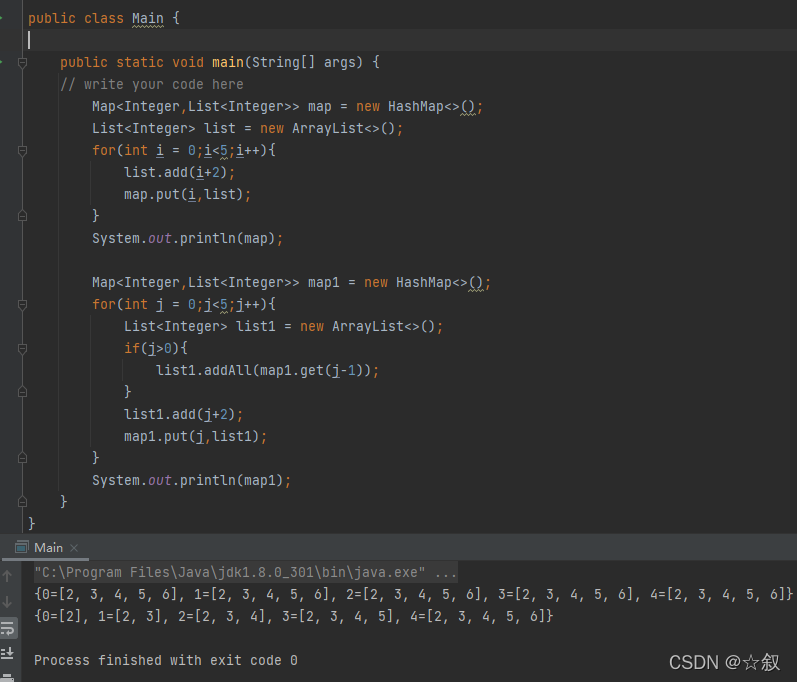797x682 pixels.
Task: Click the class name Main in the editor
Action: click(148, 19)
